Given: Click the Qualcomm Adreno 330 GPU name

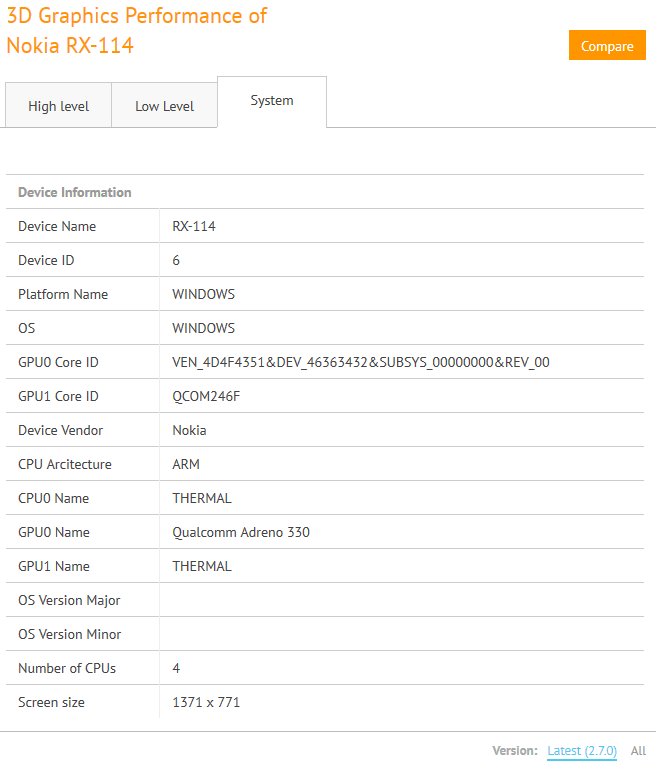Looking at the screenshot, I should pos(241,532).
